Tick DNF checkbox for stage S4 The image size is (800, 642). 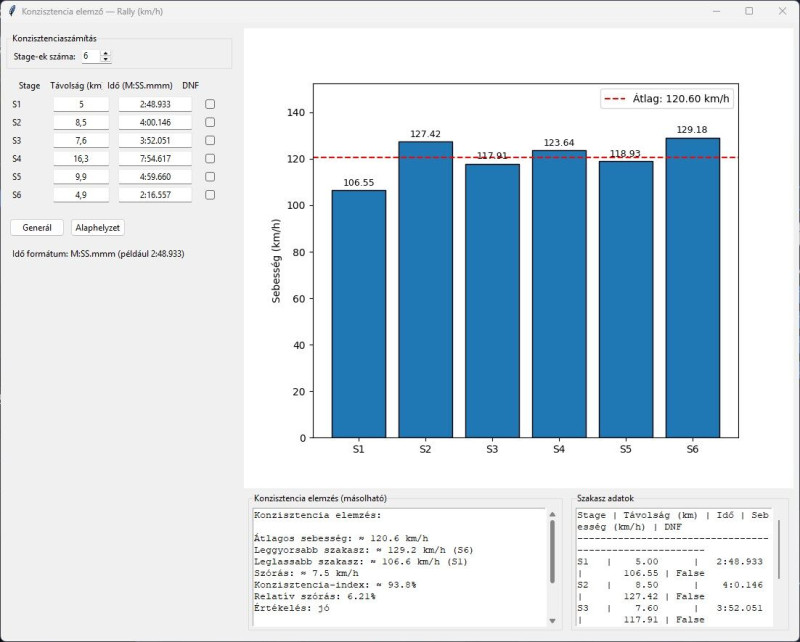[210, 158]
